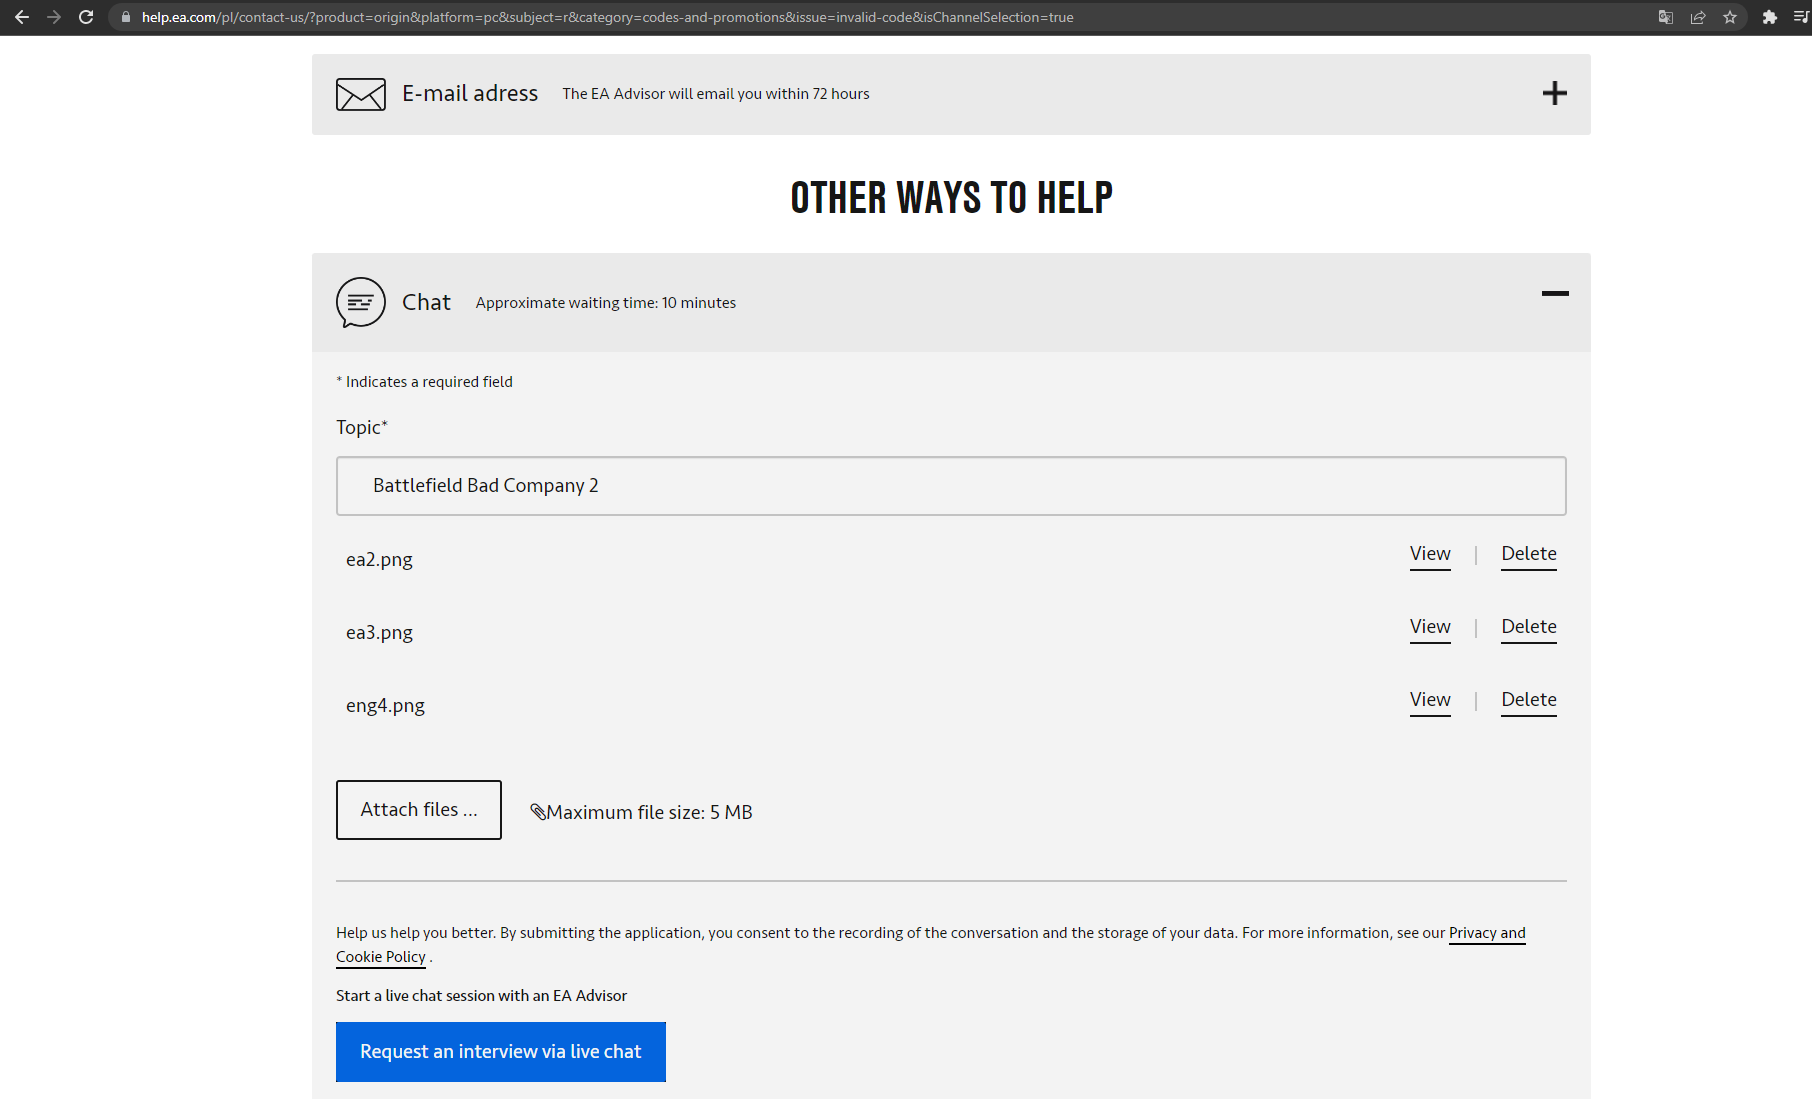Delete the eng4.png attachment

1529,700
